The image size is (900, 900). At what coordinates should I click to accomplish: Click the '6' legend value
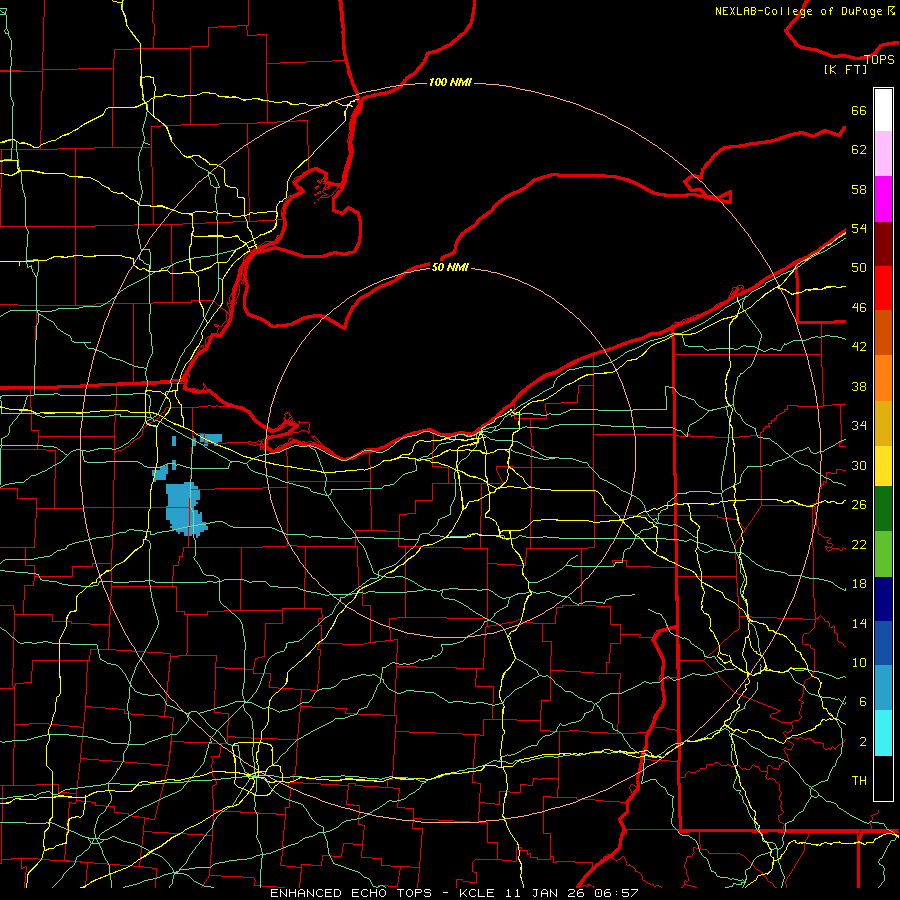862,702
